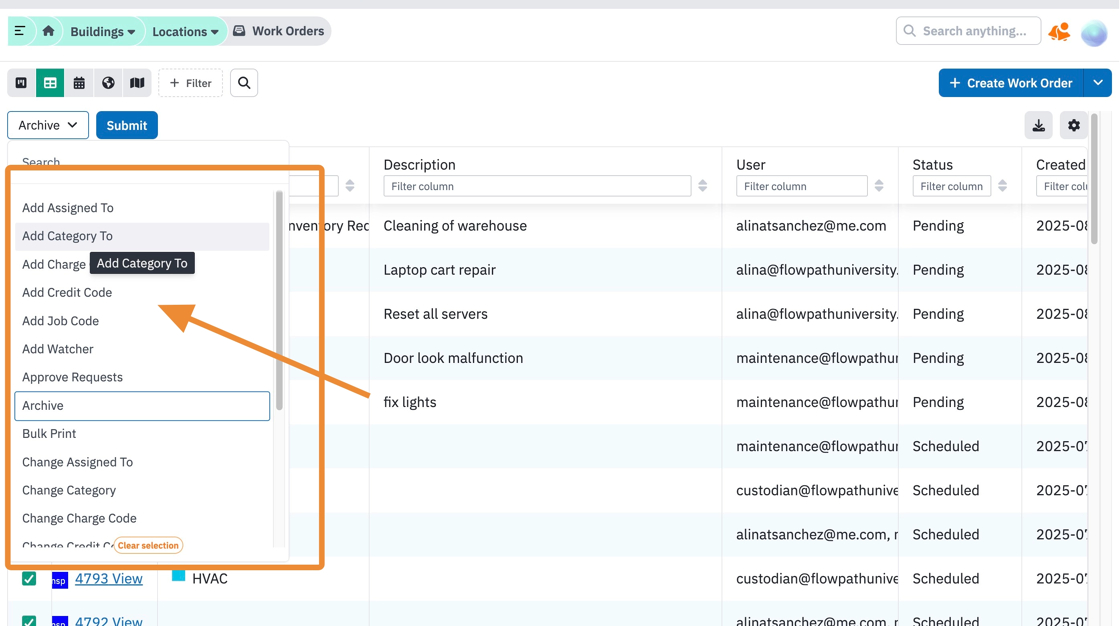
Task: Open search magnifier in toolbar
Action: (x=244, y=83)
